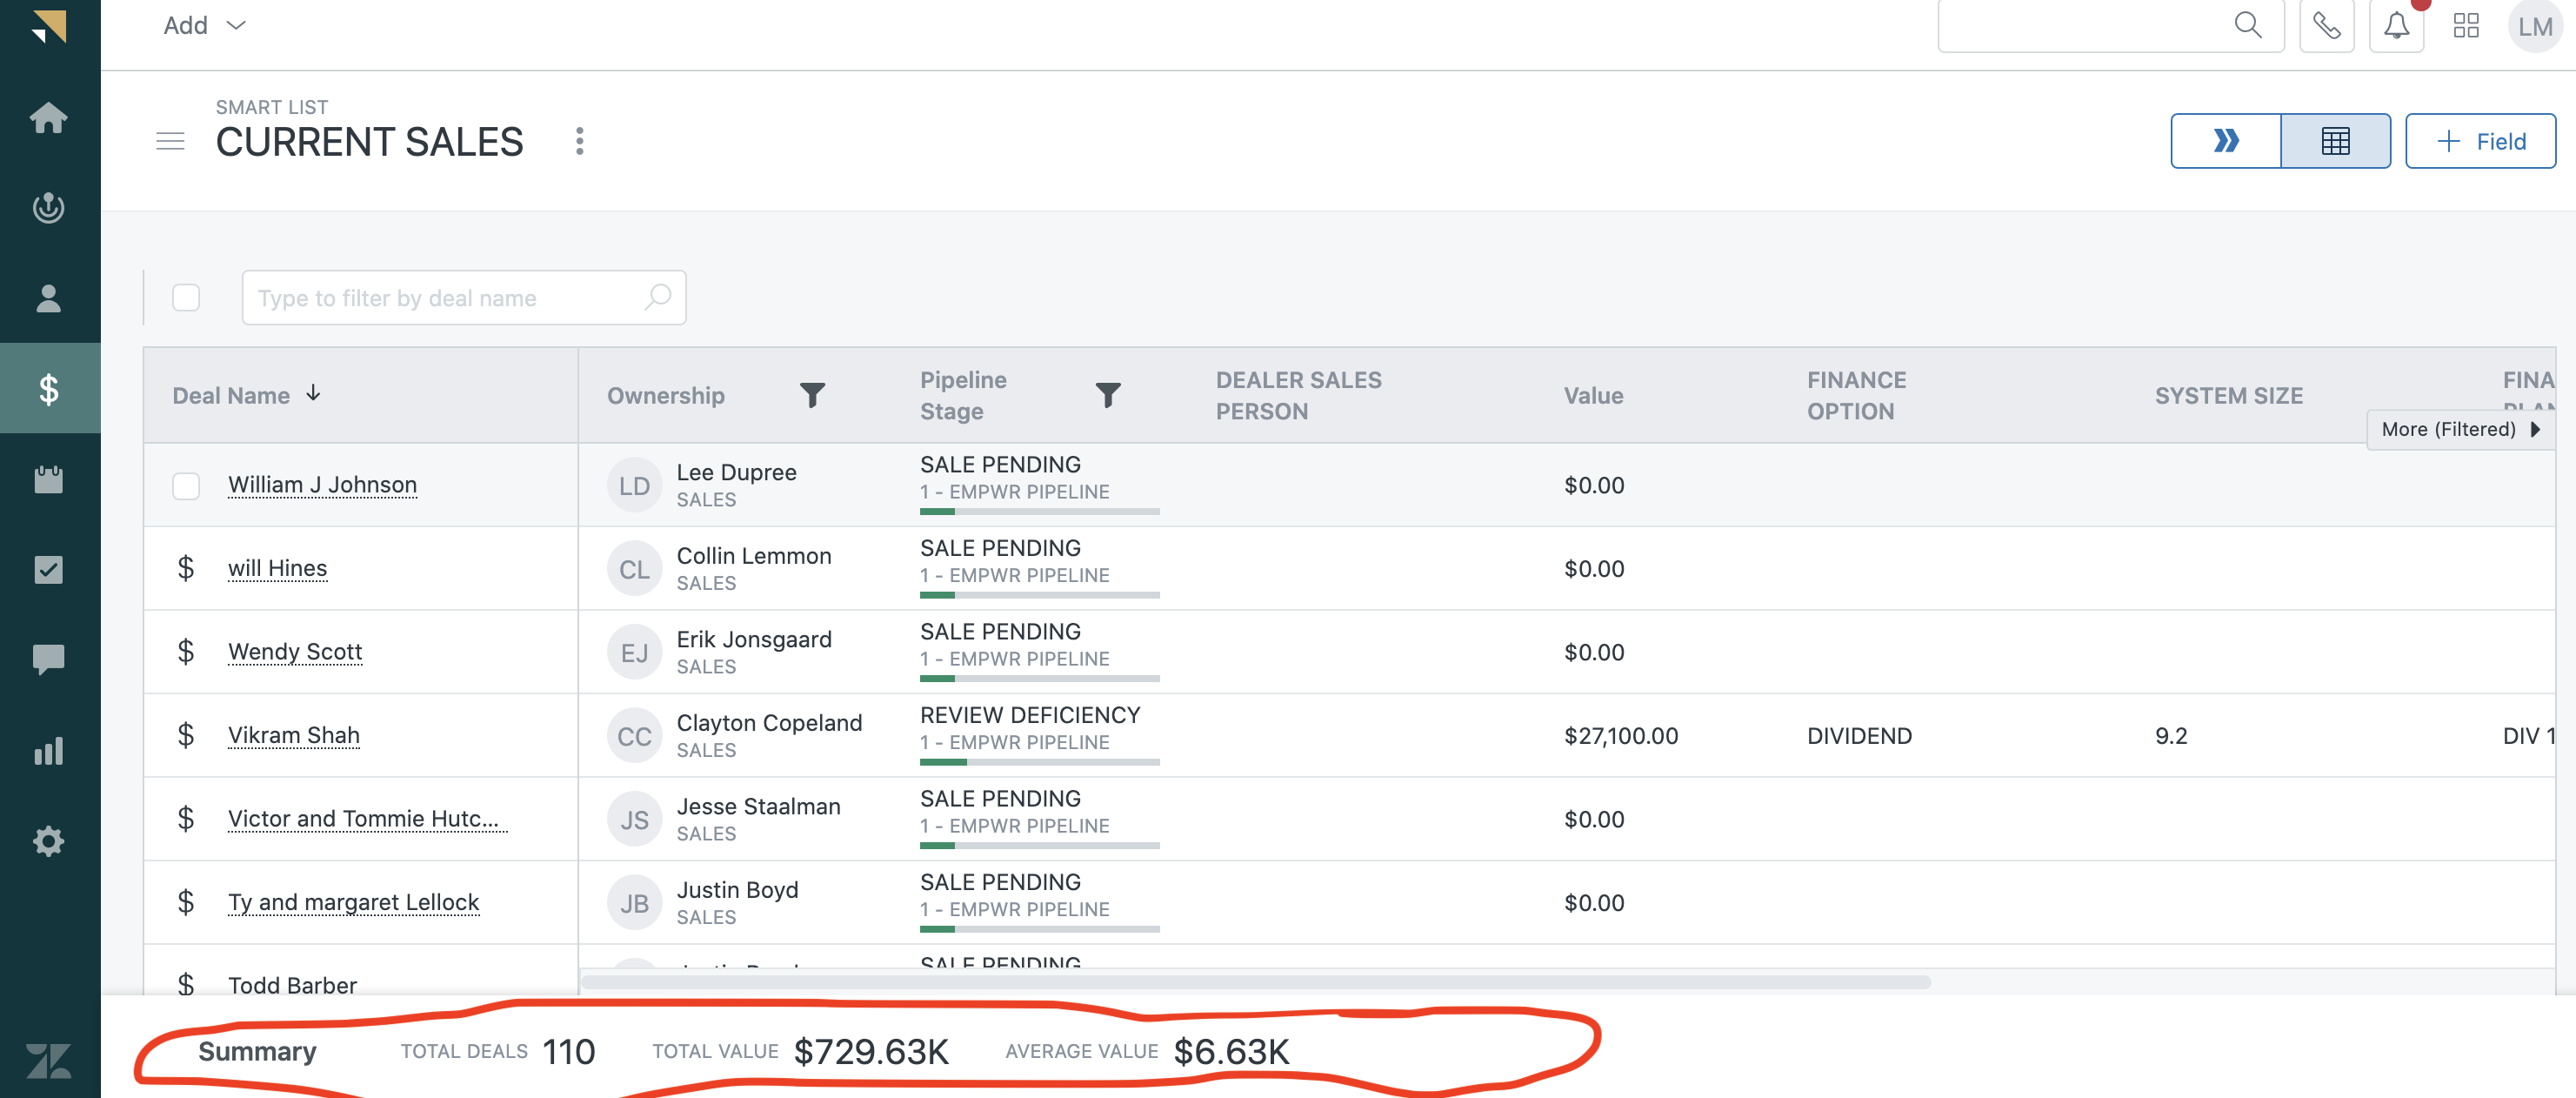The height and width of the screenshot is (1098, 2576).
Task: Open the Vikram Shah deal link
Action: pos(293,735)
